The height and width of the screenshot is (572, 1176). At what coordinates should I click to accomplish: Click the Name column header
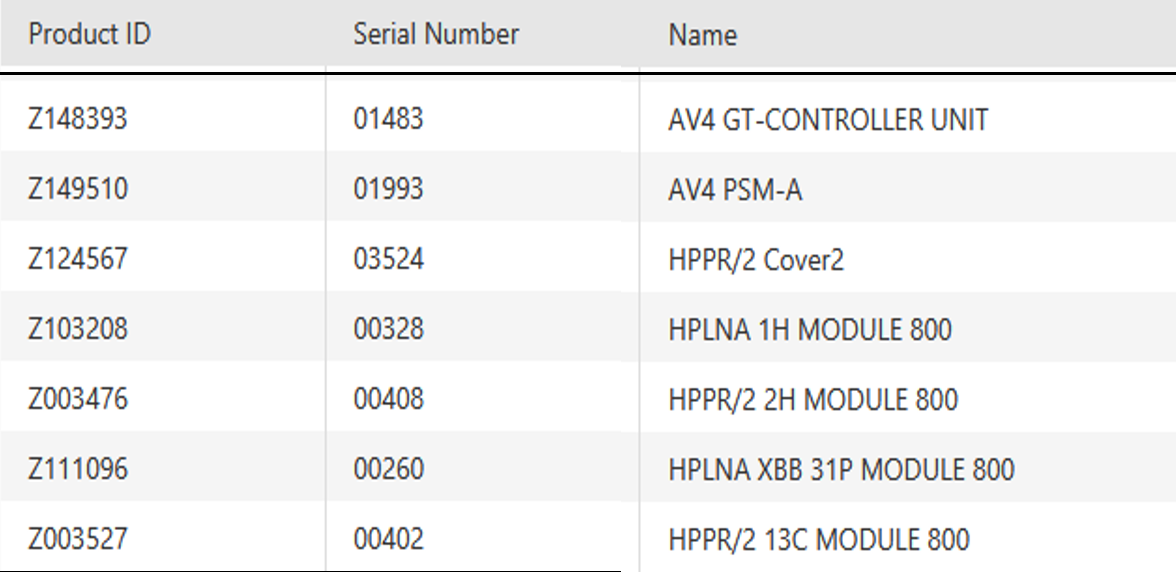click(703, 36)
